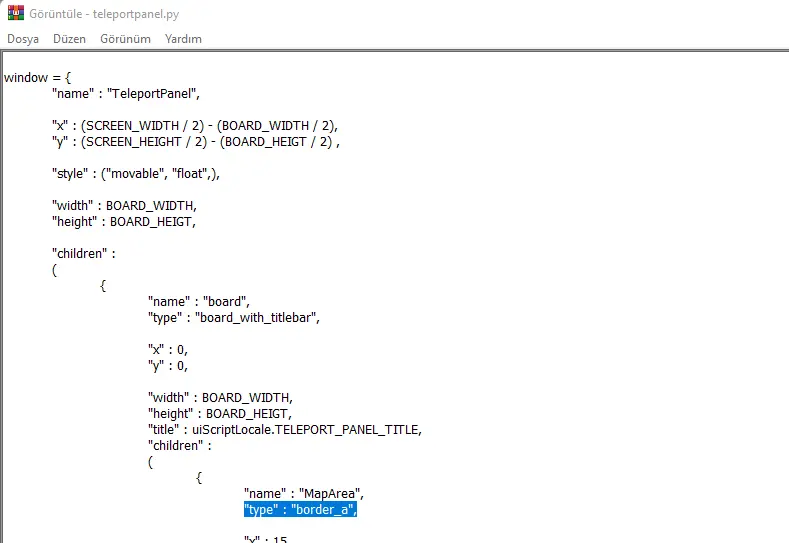Click the "name" : "board" line
Image resolution: width=789 pixels, height=543 pixels.
pos(198,302)
